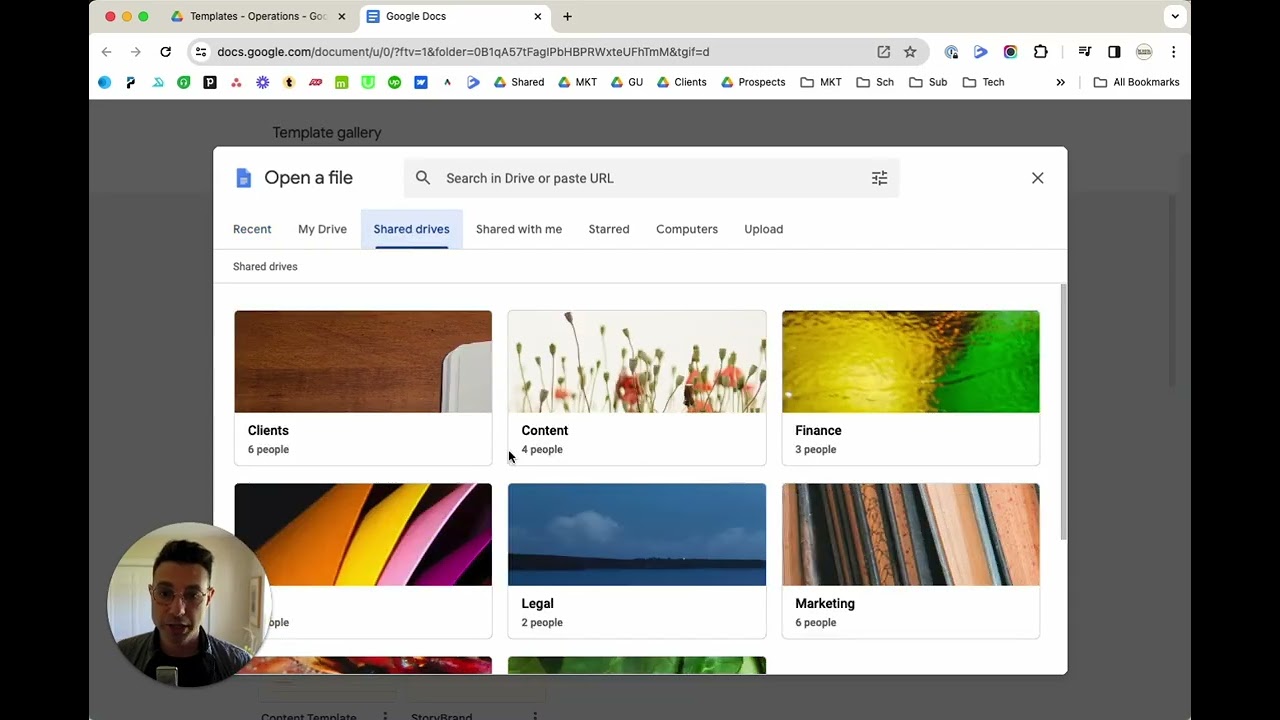The width and height of the screenshot is (1280, 720).
Task: Open the Shared with me tab
Action: (x=519, y=229)
